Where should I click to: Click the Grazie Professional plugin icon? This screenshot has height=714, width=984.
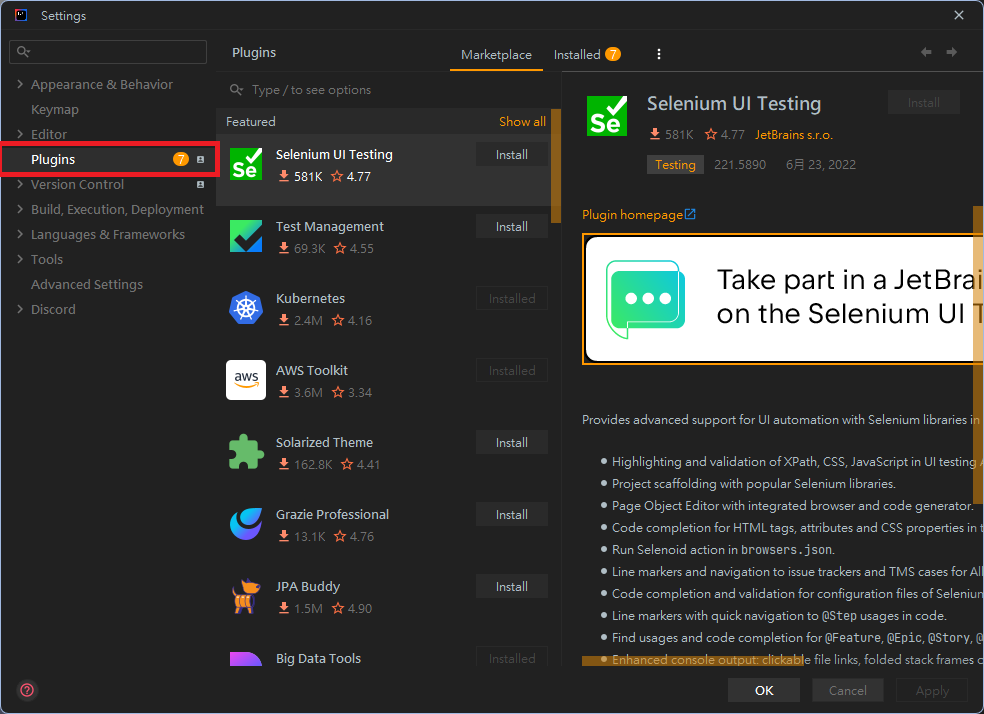click(246, 524)
